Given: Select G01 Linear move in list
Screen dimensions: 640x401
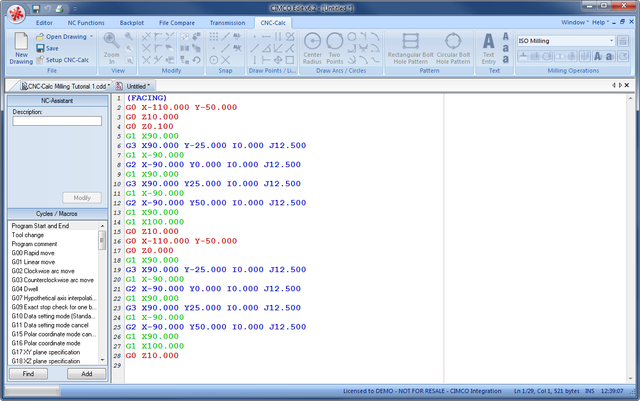Looking at the screenshot, I should tap(33, 262).
